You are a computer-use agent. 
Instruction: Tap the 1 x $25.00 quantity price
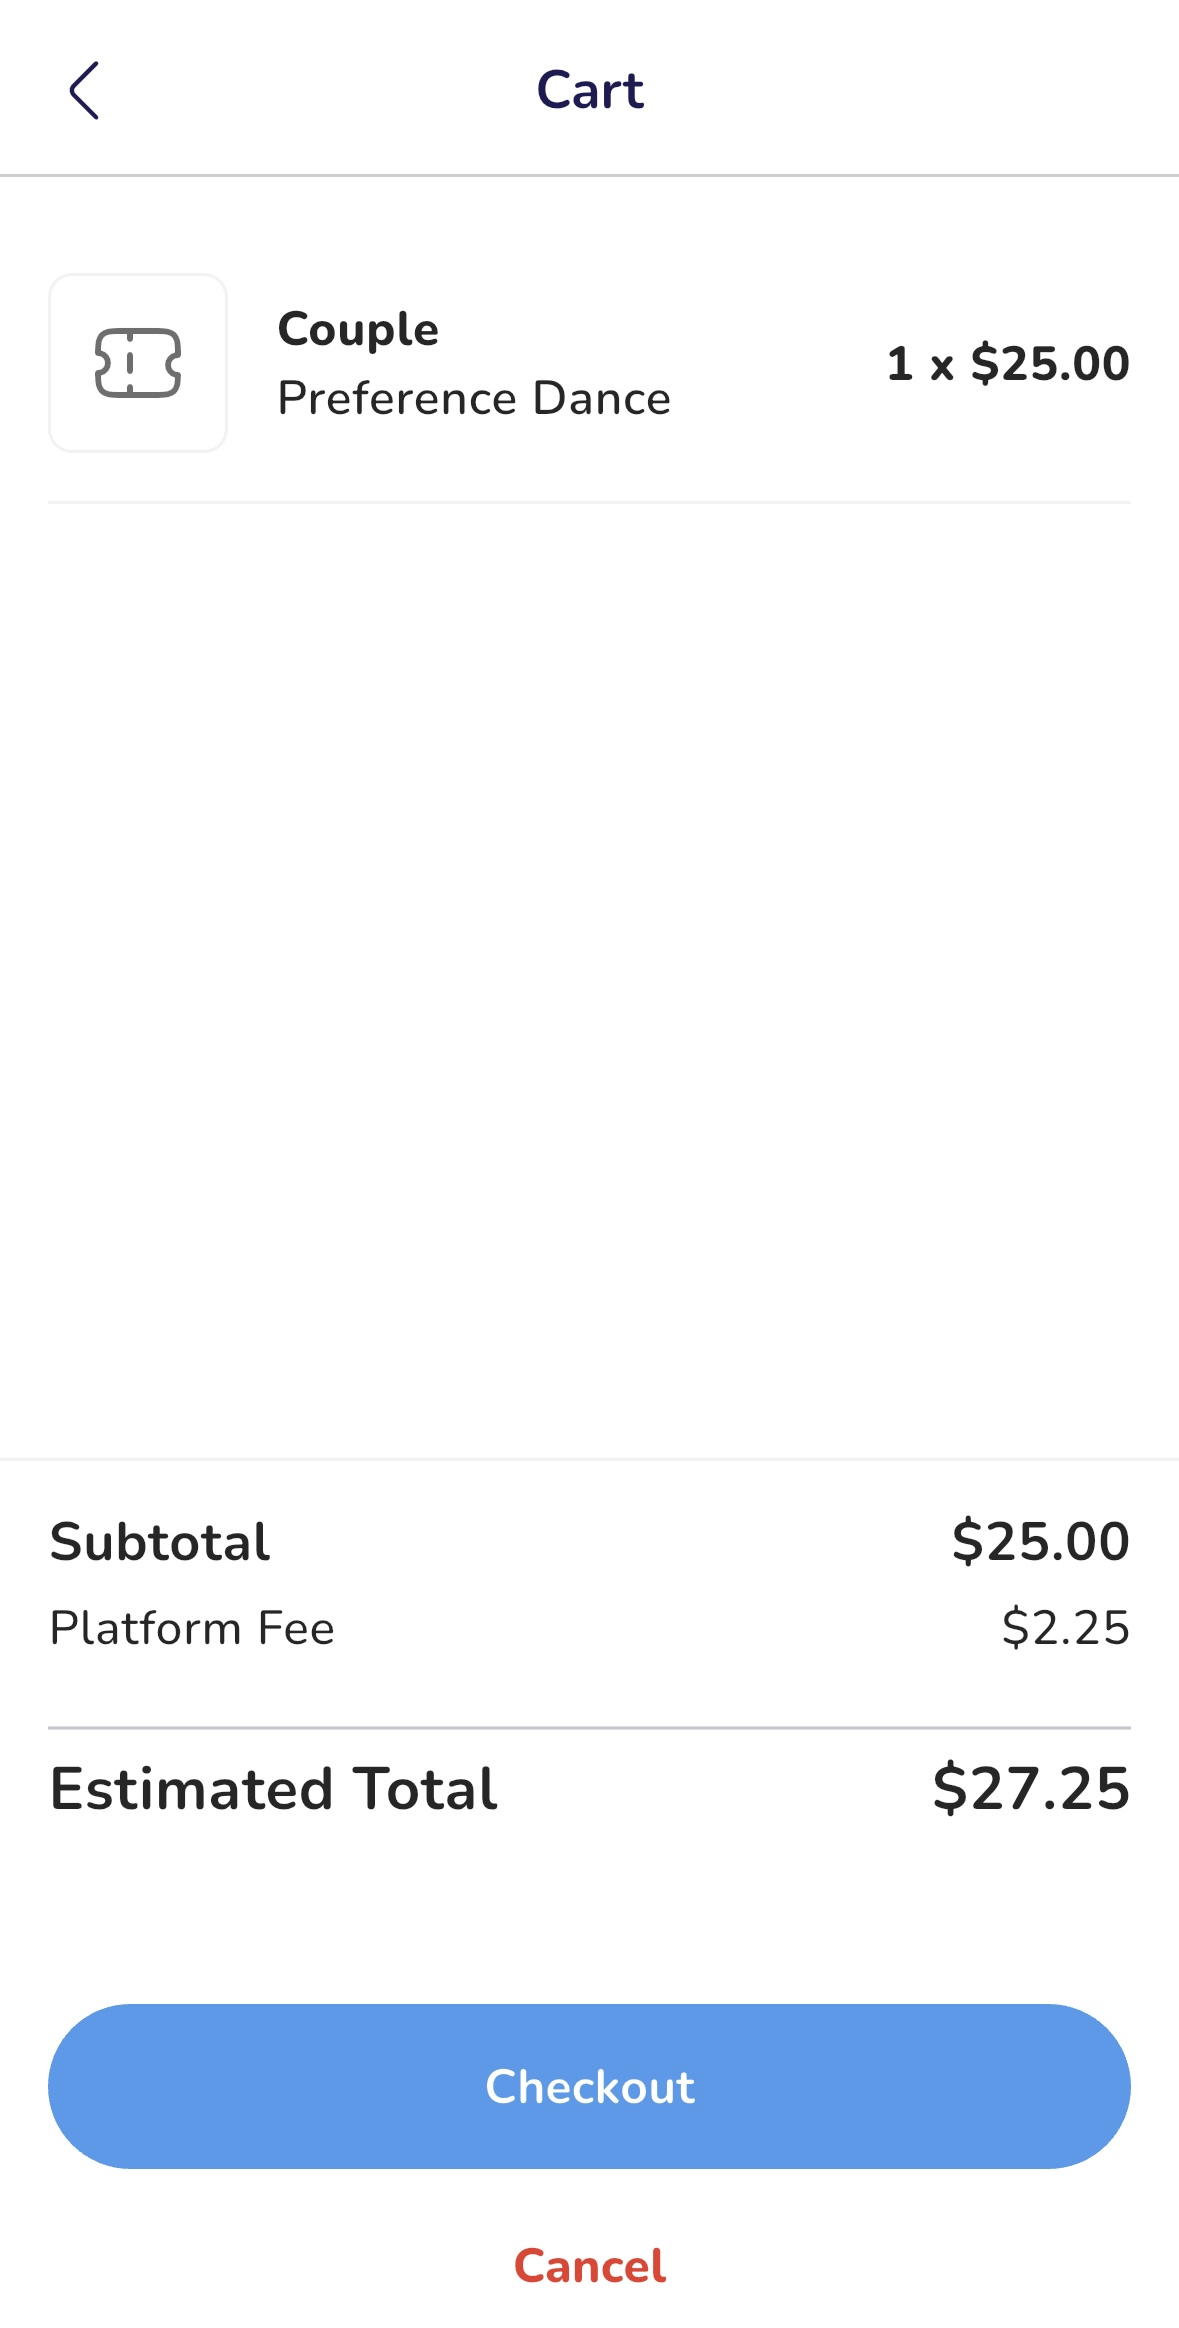1008,363
